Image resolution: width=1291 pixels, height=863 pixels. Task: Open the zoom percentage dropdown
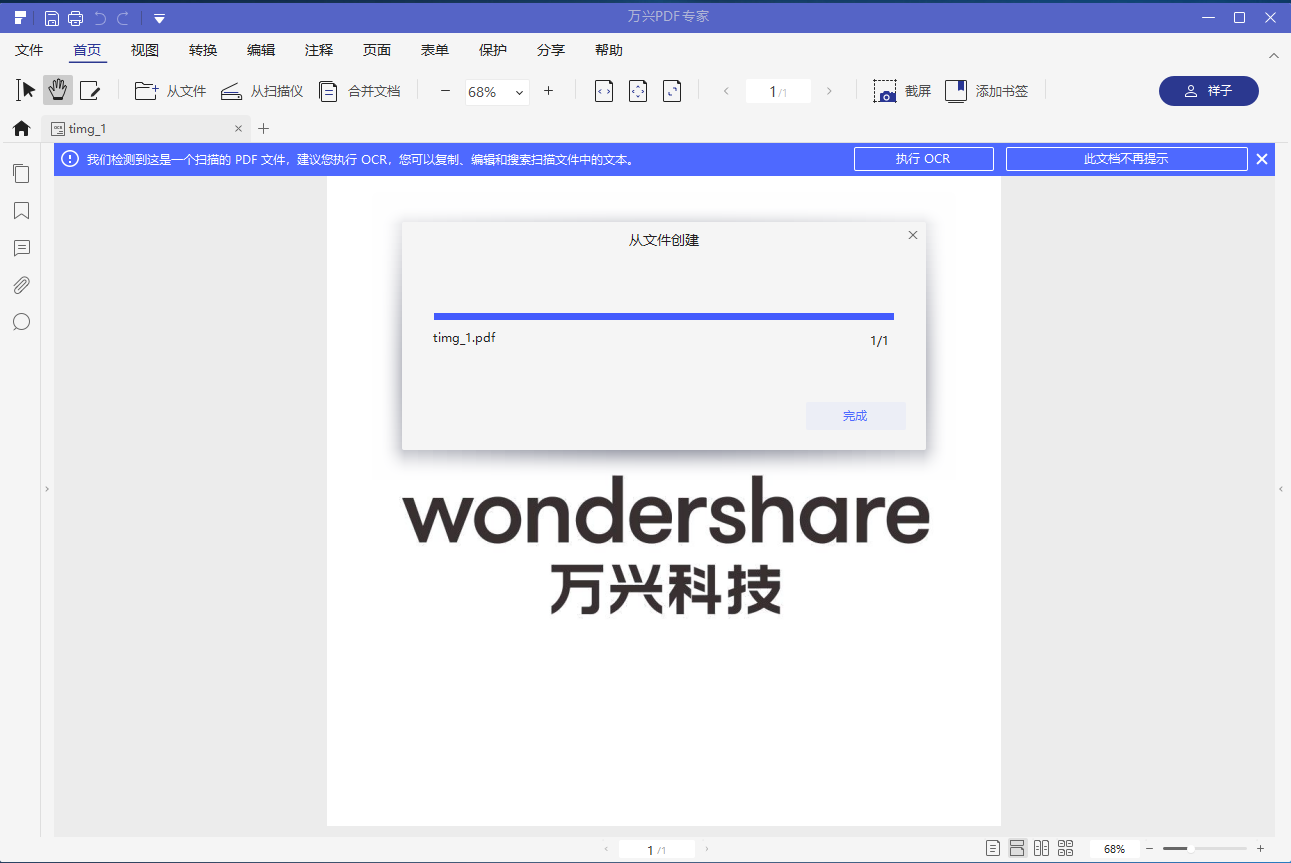(521, 91)
